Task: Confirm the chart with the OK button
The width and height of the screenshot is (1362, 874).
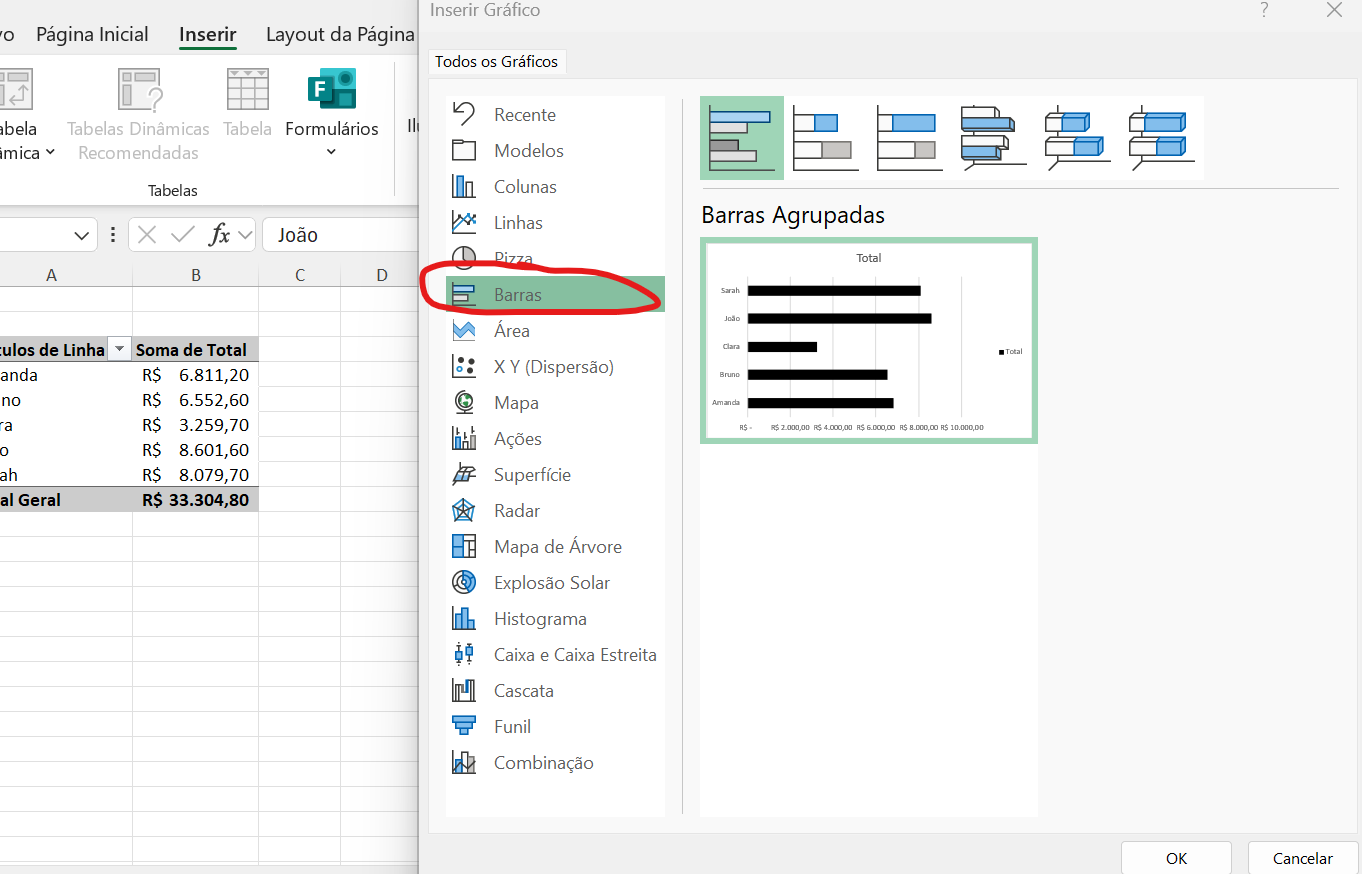Action: click(1176, 858)
